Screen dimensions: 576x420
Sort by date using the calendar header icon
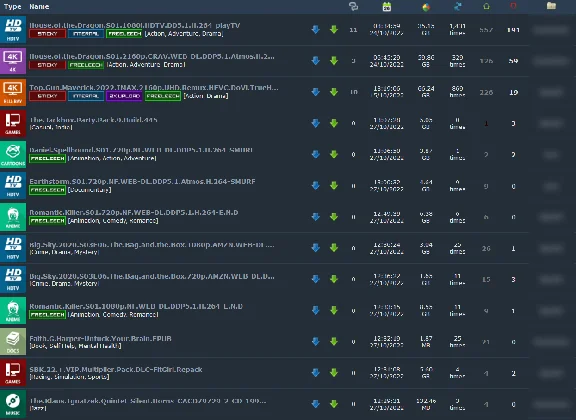tap(387, 6)
